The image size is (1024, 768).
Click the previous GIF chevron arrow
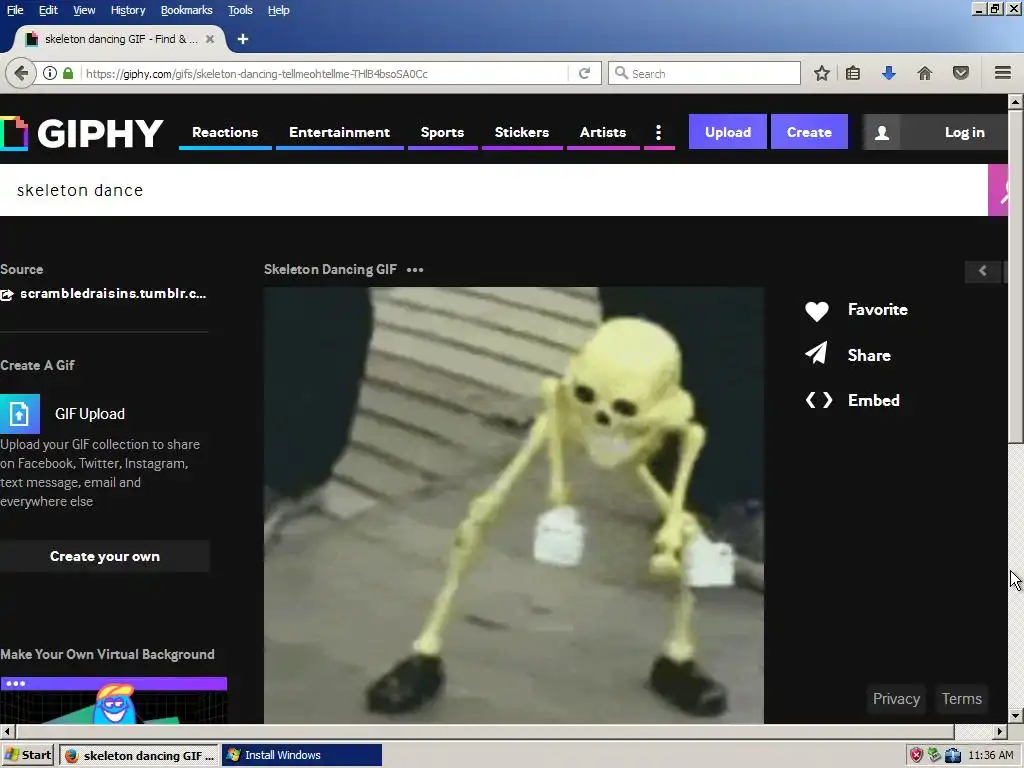click(x=982, y=270)
